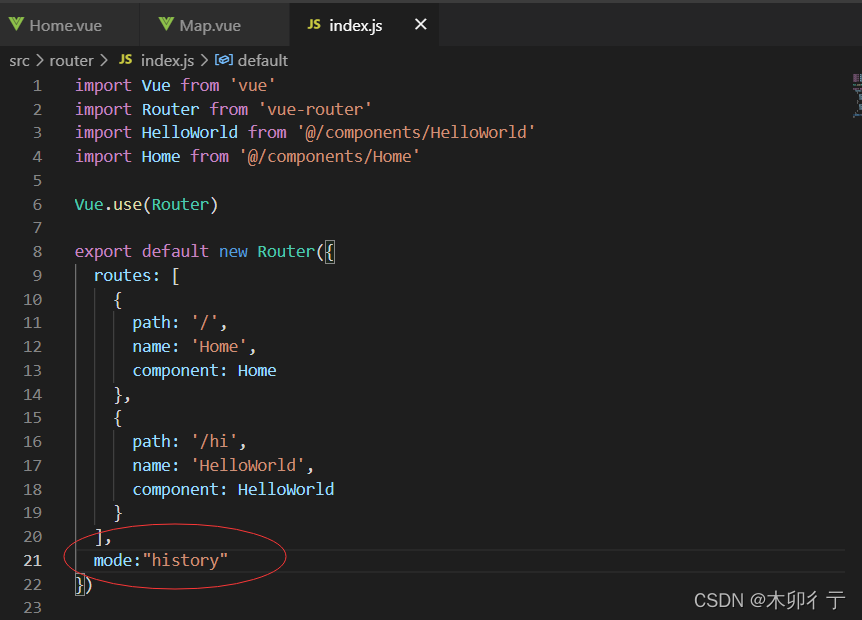Viewport: 862px width, 620px height.
Task: Click line number 1 in the gutter
Action: (x=37, y=86)
